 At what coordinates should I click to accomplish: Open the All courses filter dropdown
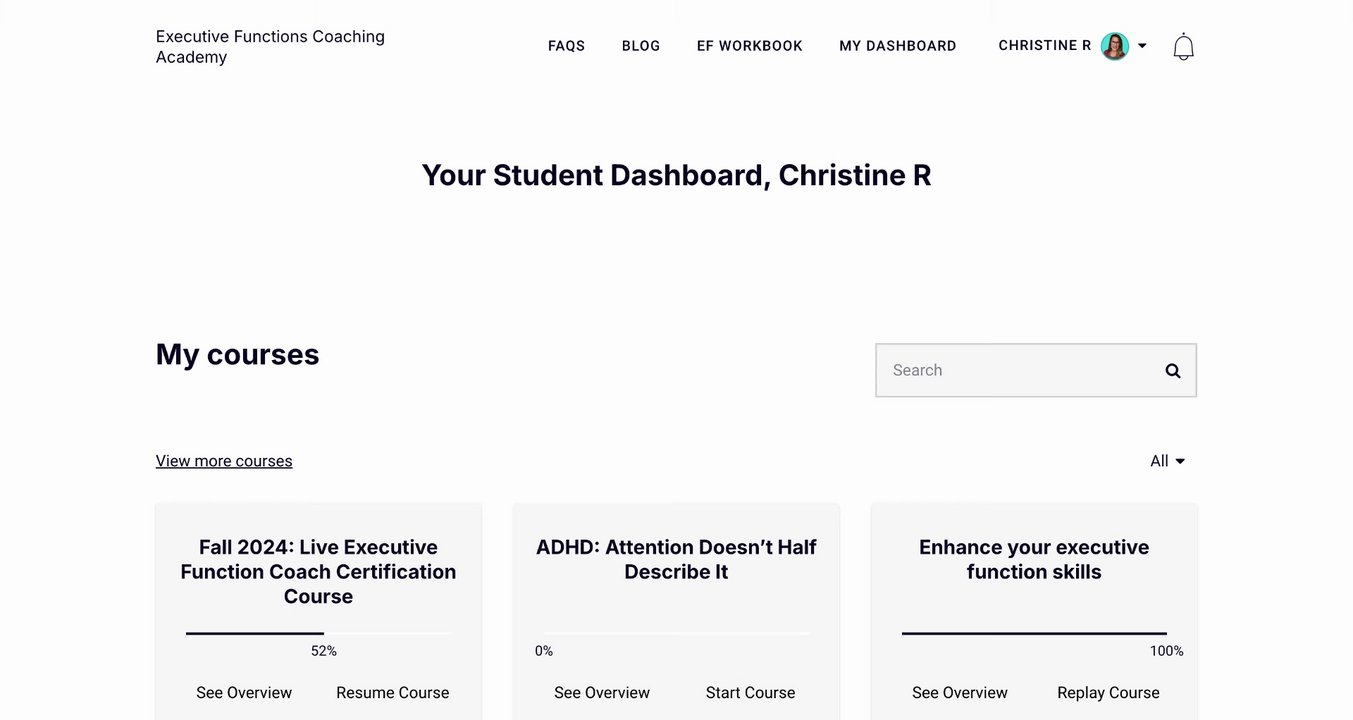coord(1167,461)
